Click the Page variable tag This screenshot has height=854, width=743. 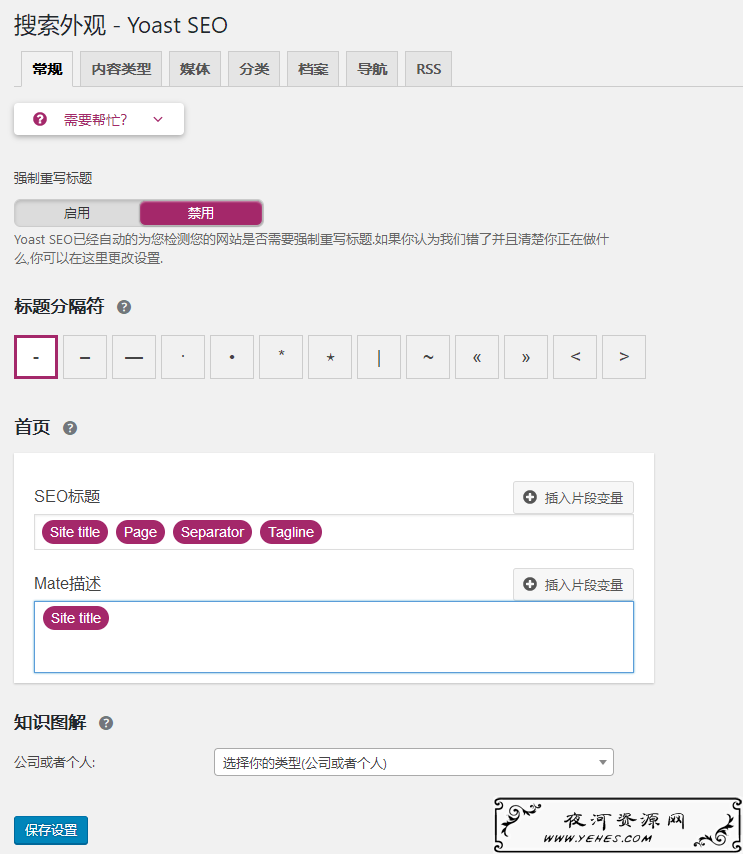click(x=141, y=532)
